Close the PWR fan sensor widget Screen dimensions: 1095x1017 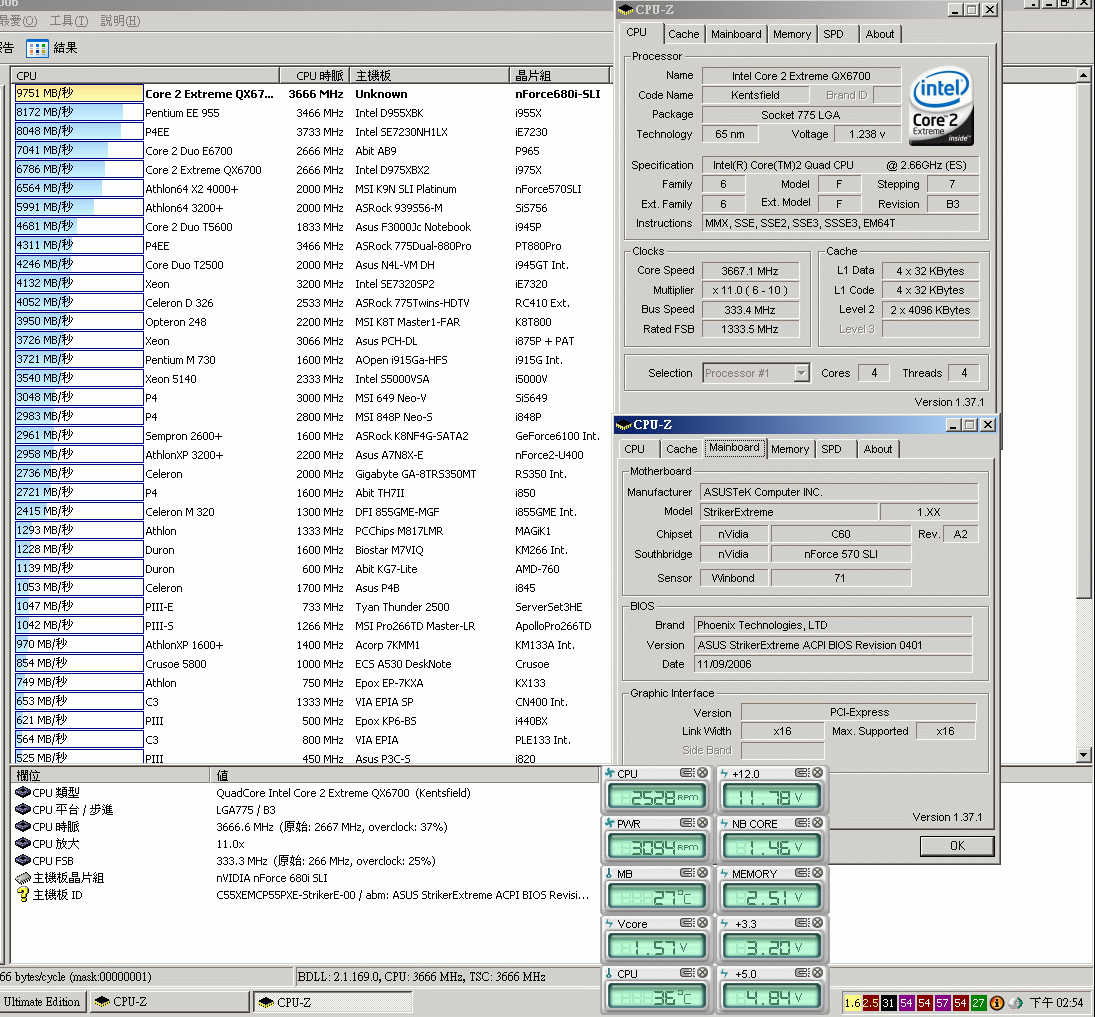coord(703,824)
